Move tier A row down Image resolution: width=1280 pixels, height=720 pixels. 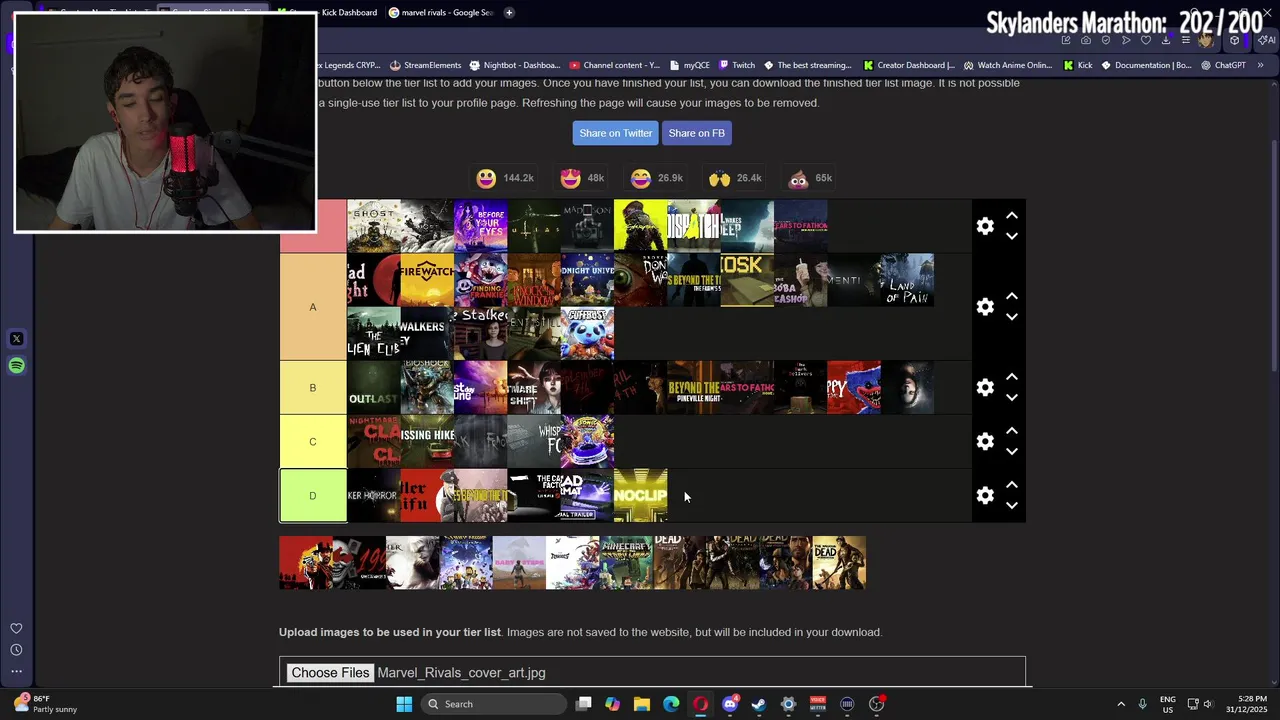coord(1012,317)
